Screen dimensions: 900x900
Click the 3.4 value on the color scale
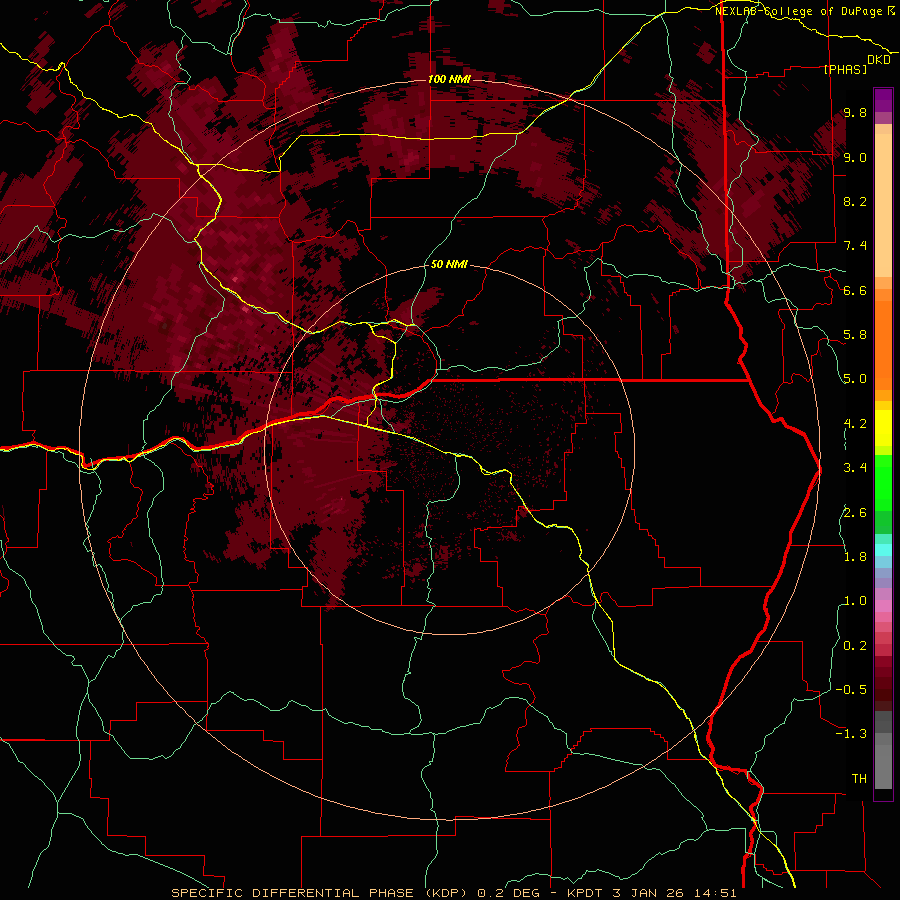(x=855, y=468)
